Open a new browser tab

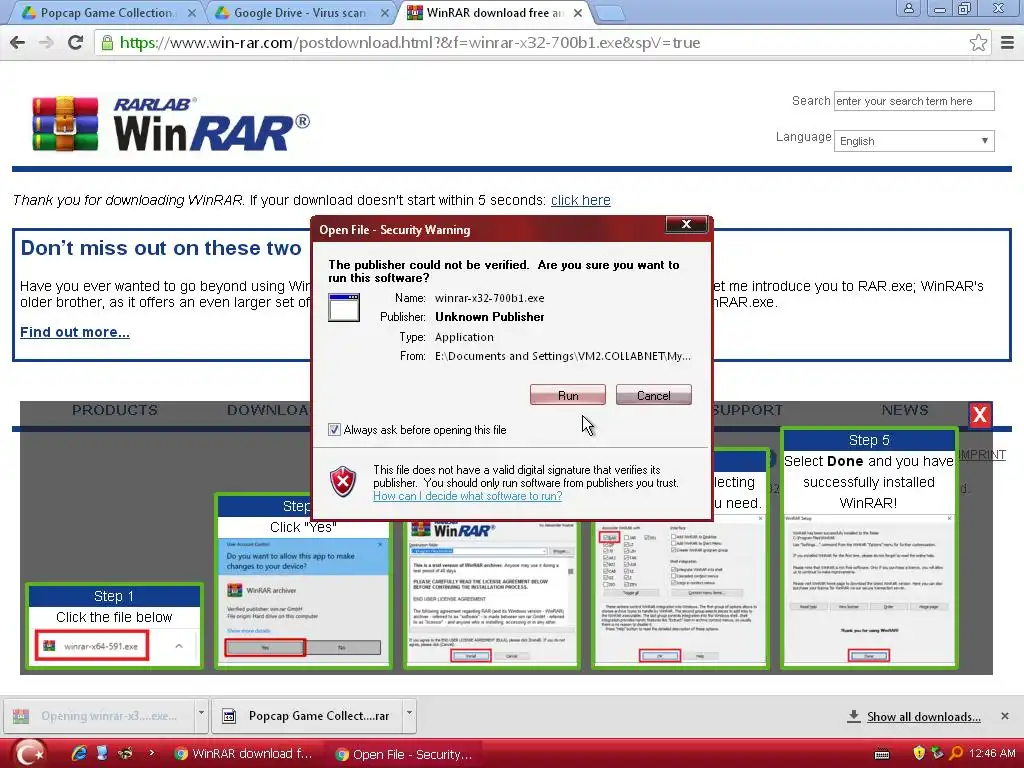[x=610, y=13]
